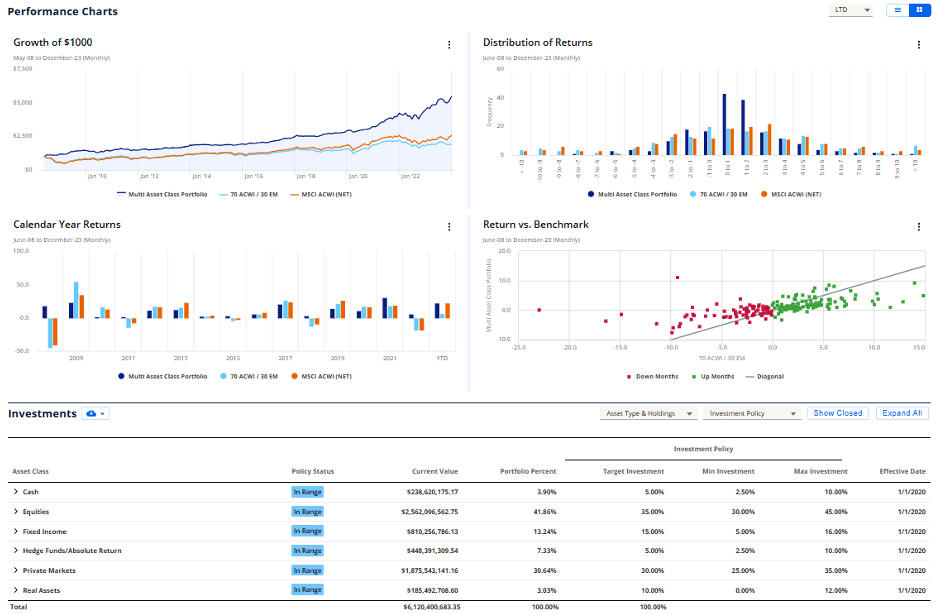This screenshot has height=614, width=940.
Task: Expand the Private Markets row
Action: 15,571
